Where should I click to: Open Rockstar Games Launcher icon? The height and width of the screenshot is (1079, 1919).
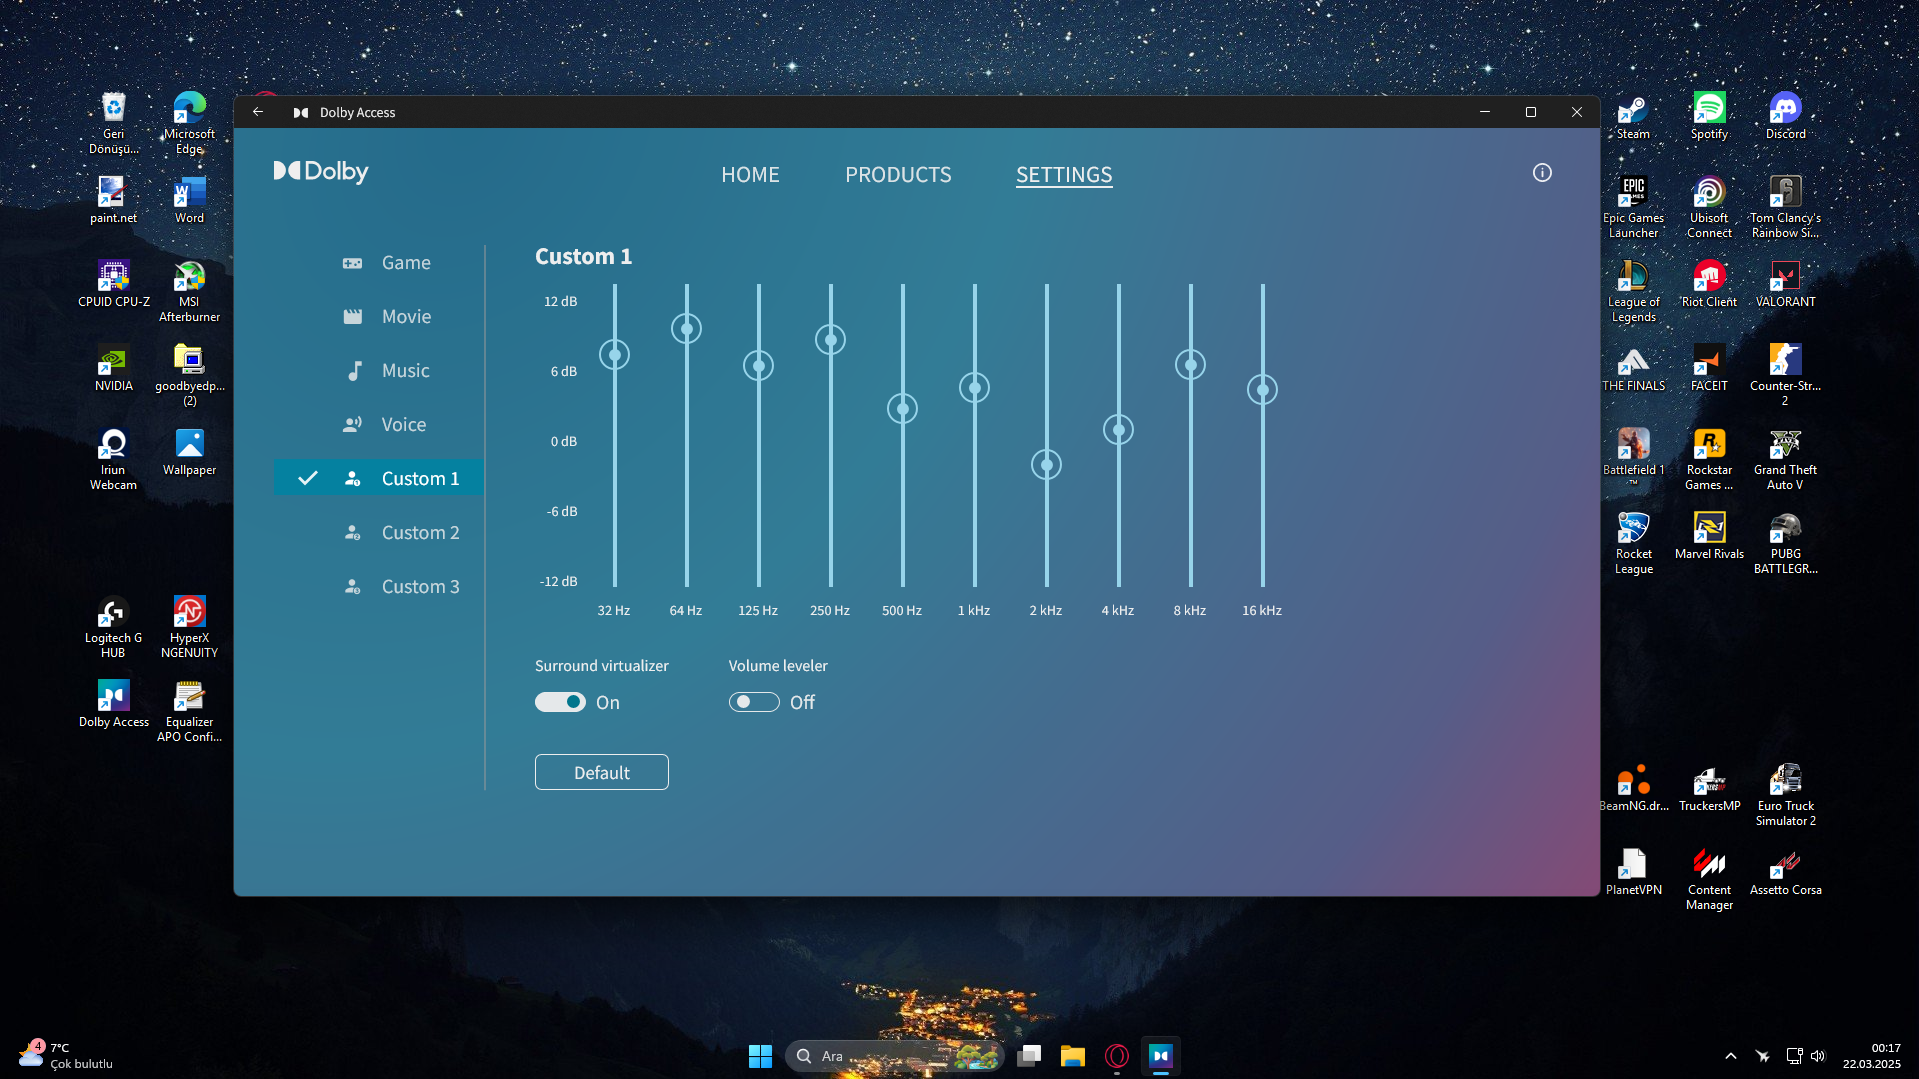(1709, 459)
